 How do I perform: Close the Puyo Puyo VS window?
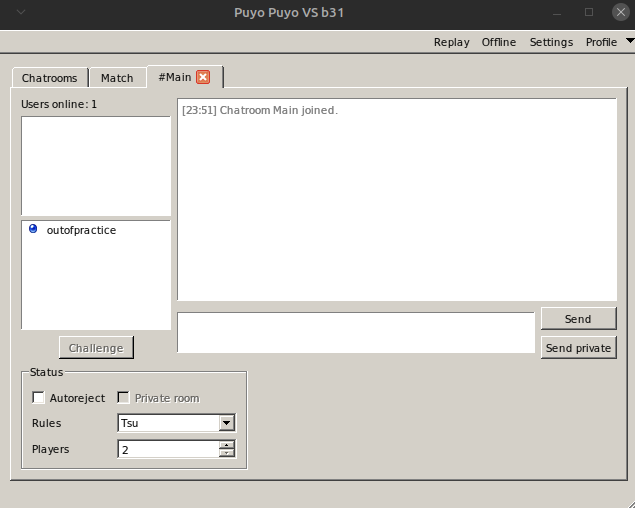[x=620, y=12]
